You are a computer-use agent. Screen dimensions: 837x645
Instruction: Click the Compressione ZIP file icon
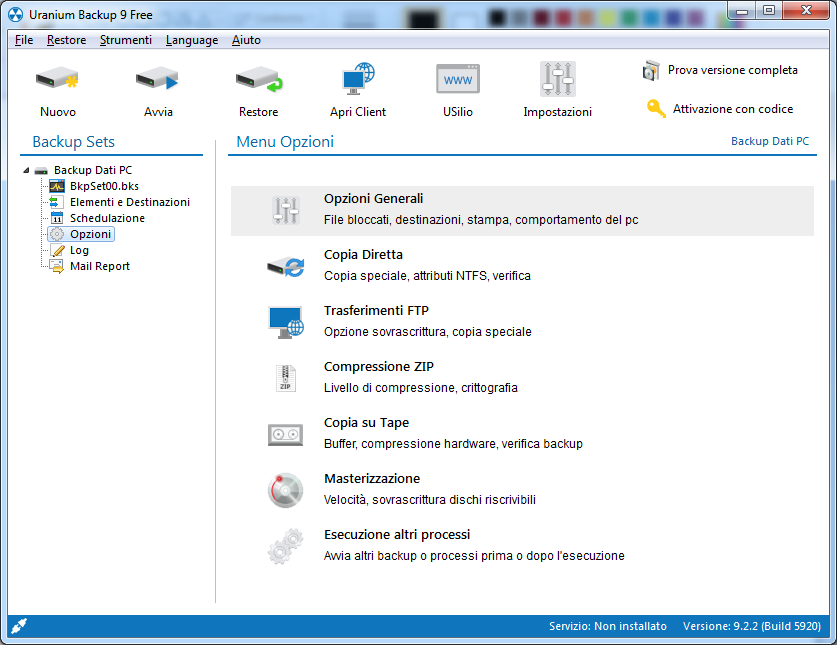click(286, 378)
